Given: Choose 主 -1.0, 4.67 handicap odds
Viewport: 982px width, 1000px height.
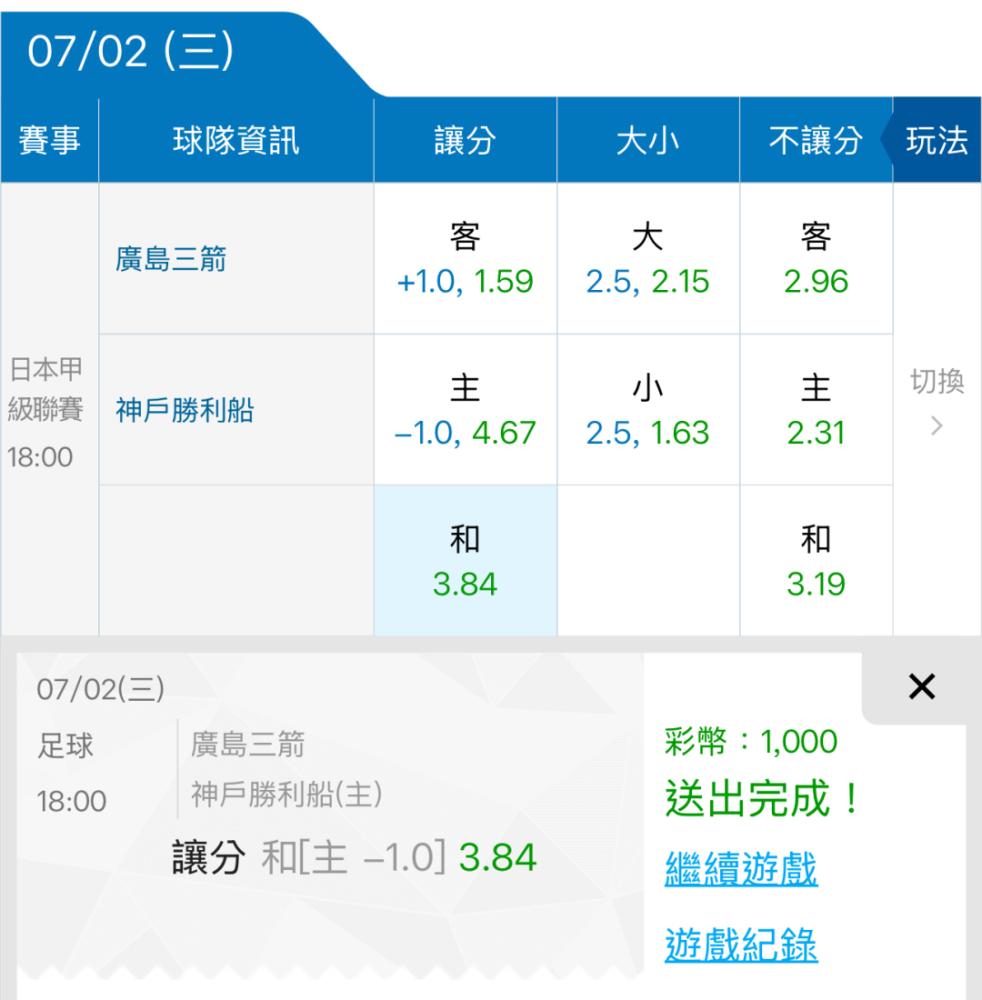Looking at the screenshot, I should click(x=465, y=410).
